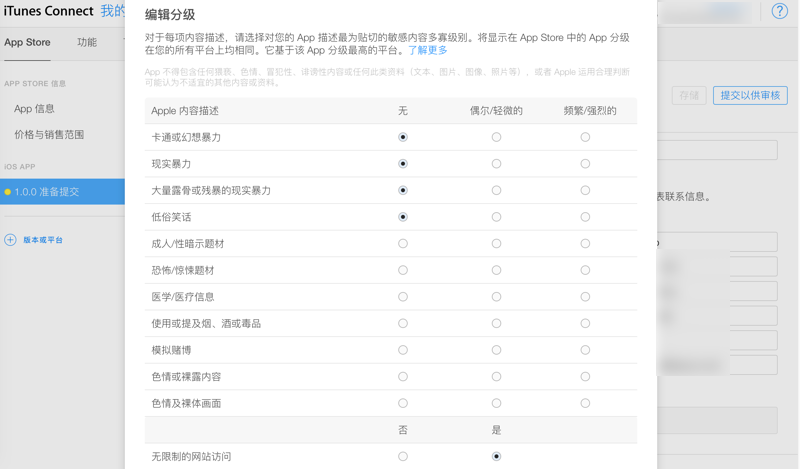Go to 我的 App link in header

coord(112,11)
